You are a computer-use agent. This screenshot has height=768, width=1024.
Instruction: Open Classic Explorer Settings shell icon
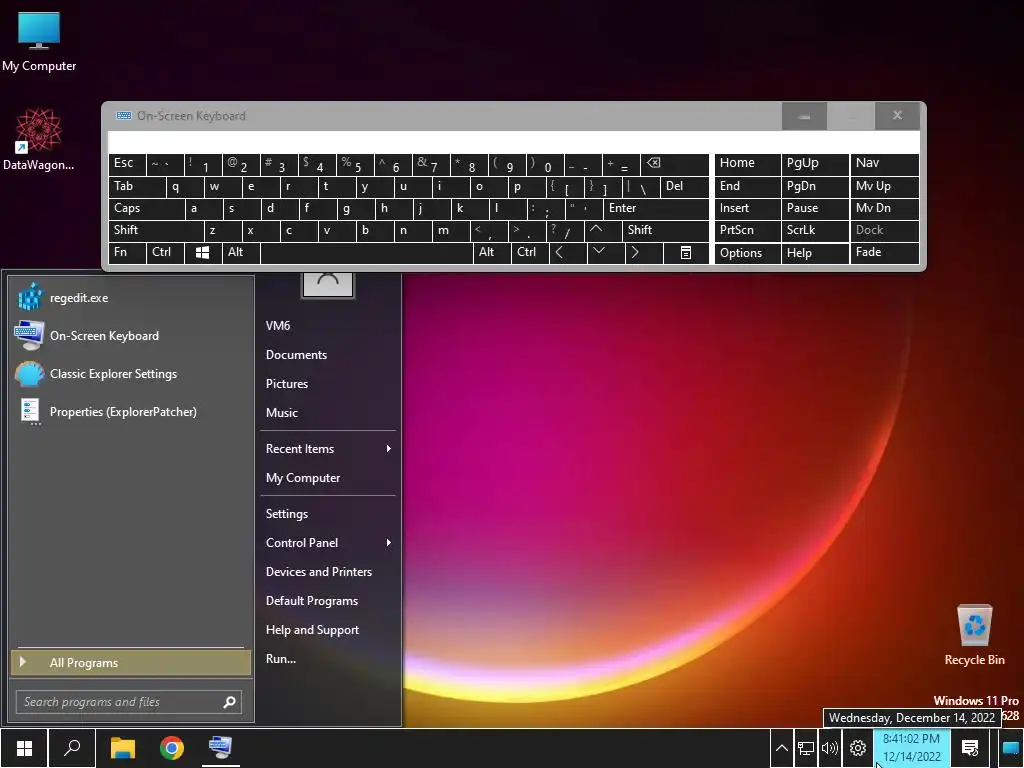[29, 374]
